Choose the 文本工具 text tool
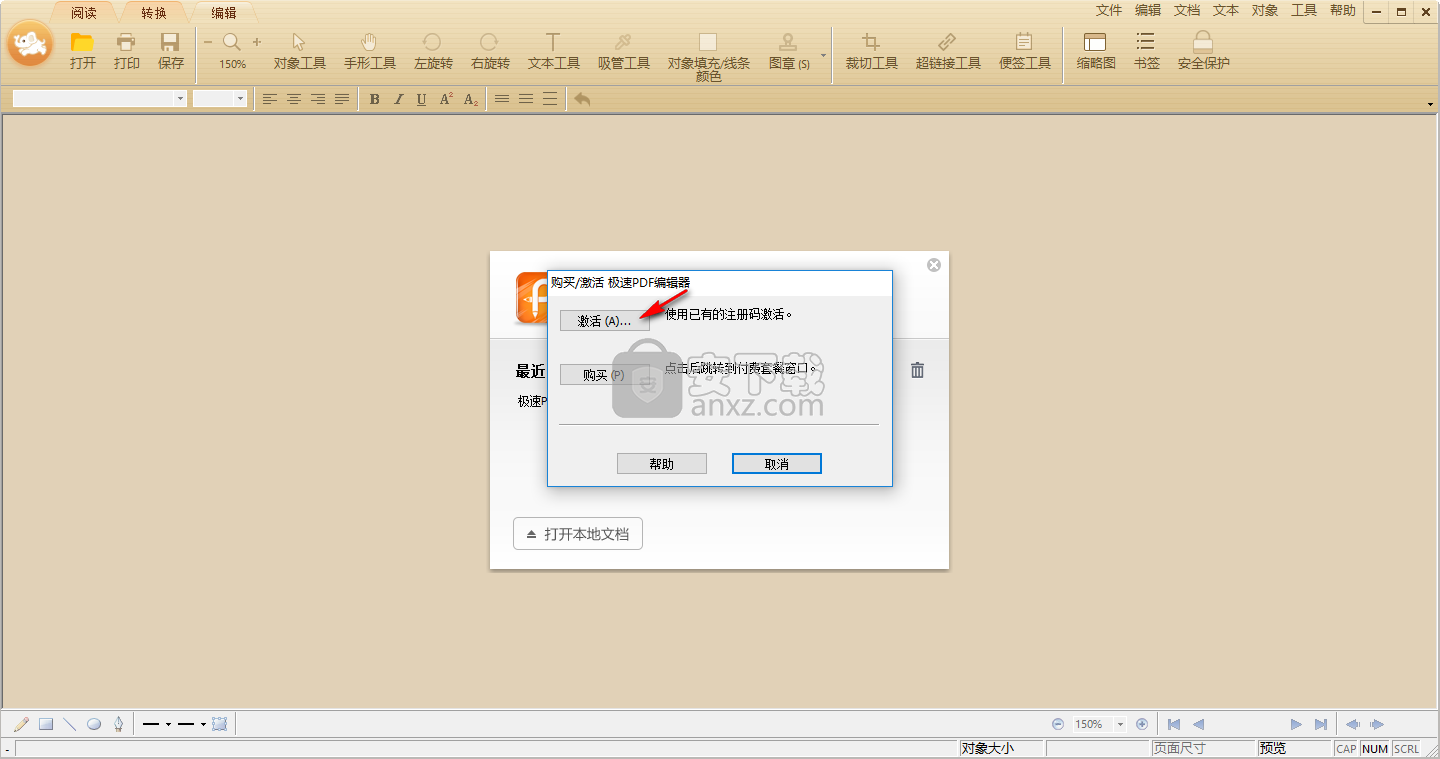Image resolution: width=1440 pixels, height=759 pixels. 554,50
